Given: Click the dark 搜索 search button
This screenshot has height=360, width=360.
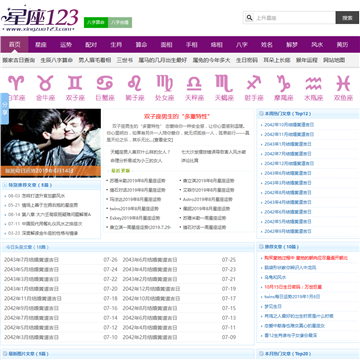Looking at the screenshot, I should (347, 18).
